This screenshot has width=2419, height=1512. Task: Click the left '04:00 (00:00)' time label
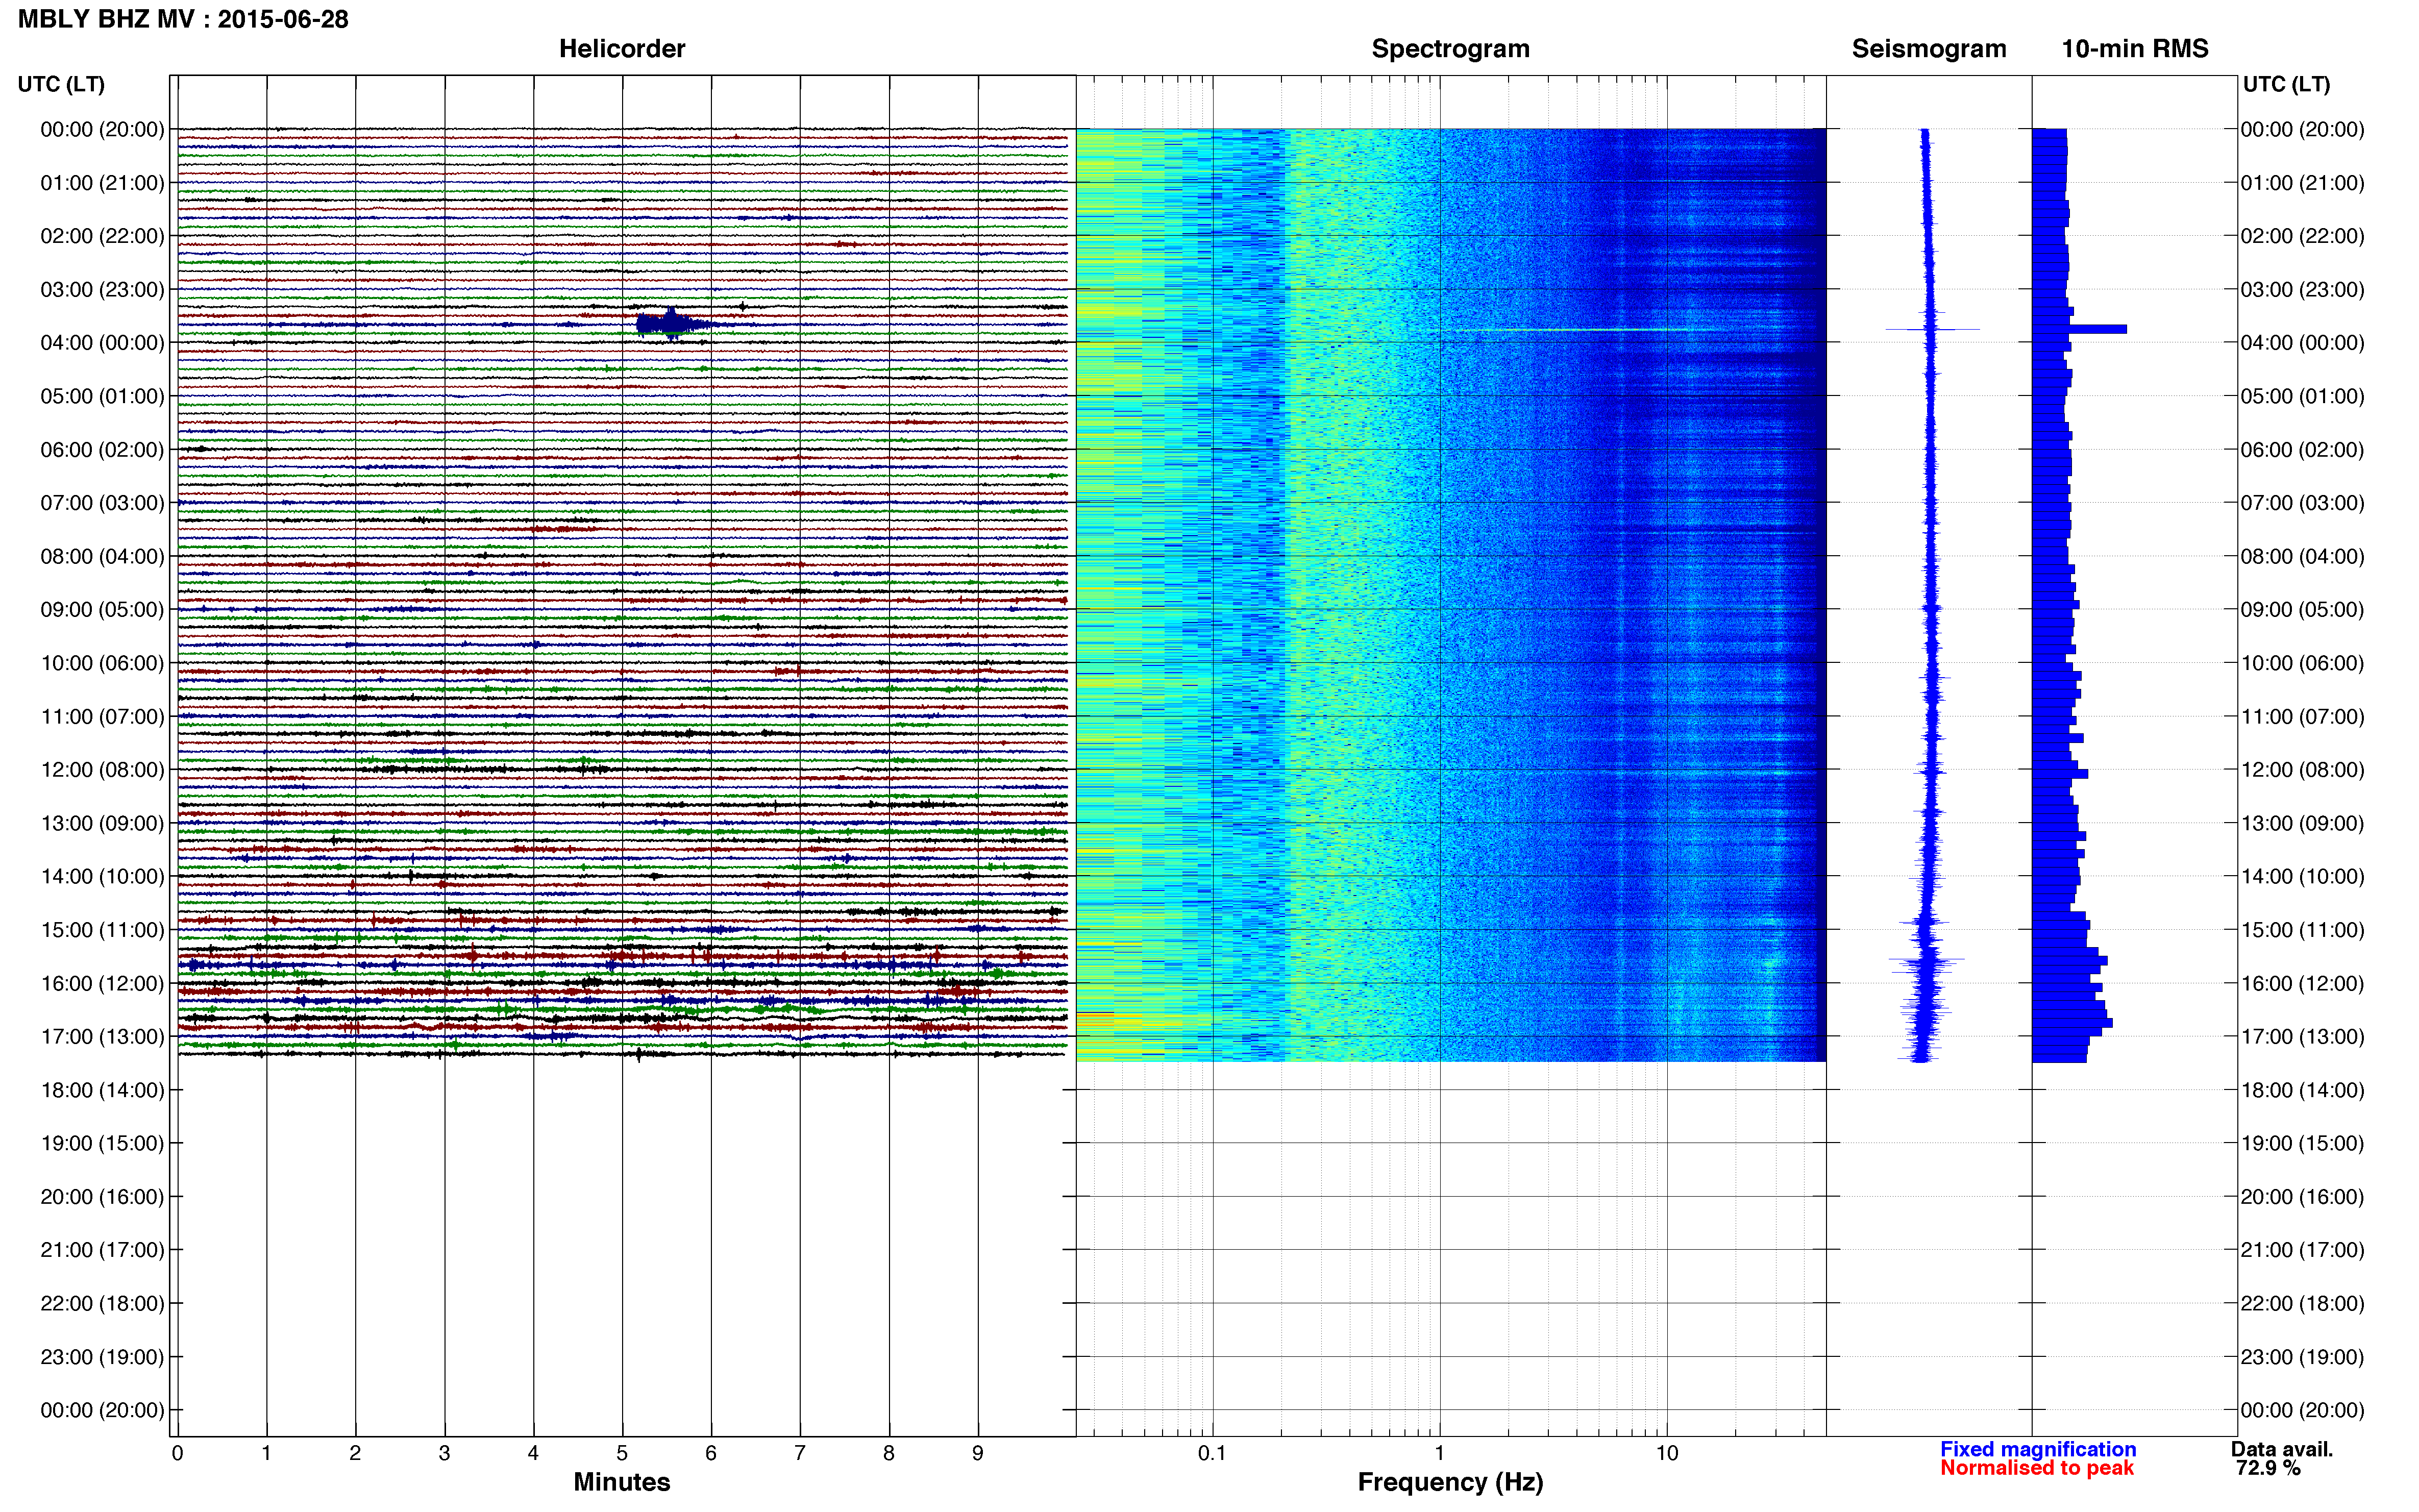click(102, 343)
